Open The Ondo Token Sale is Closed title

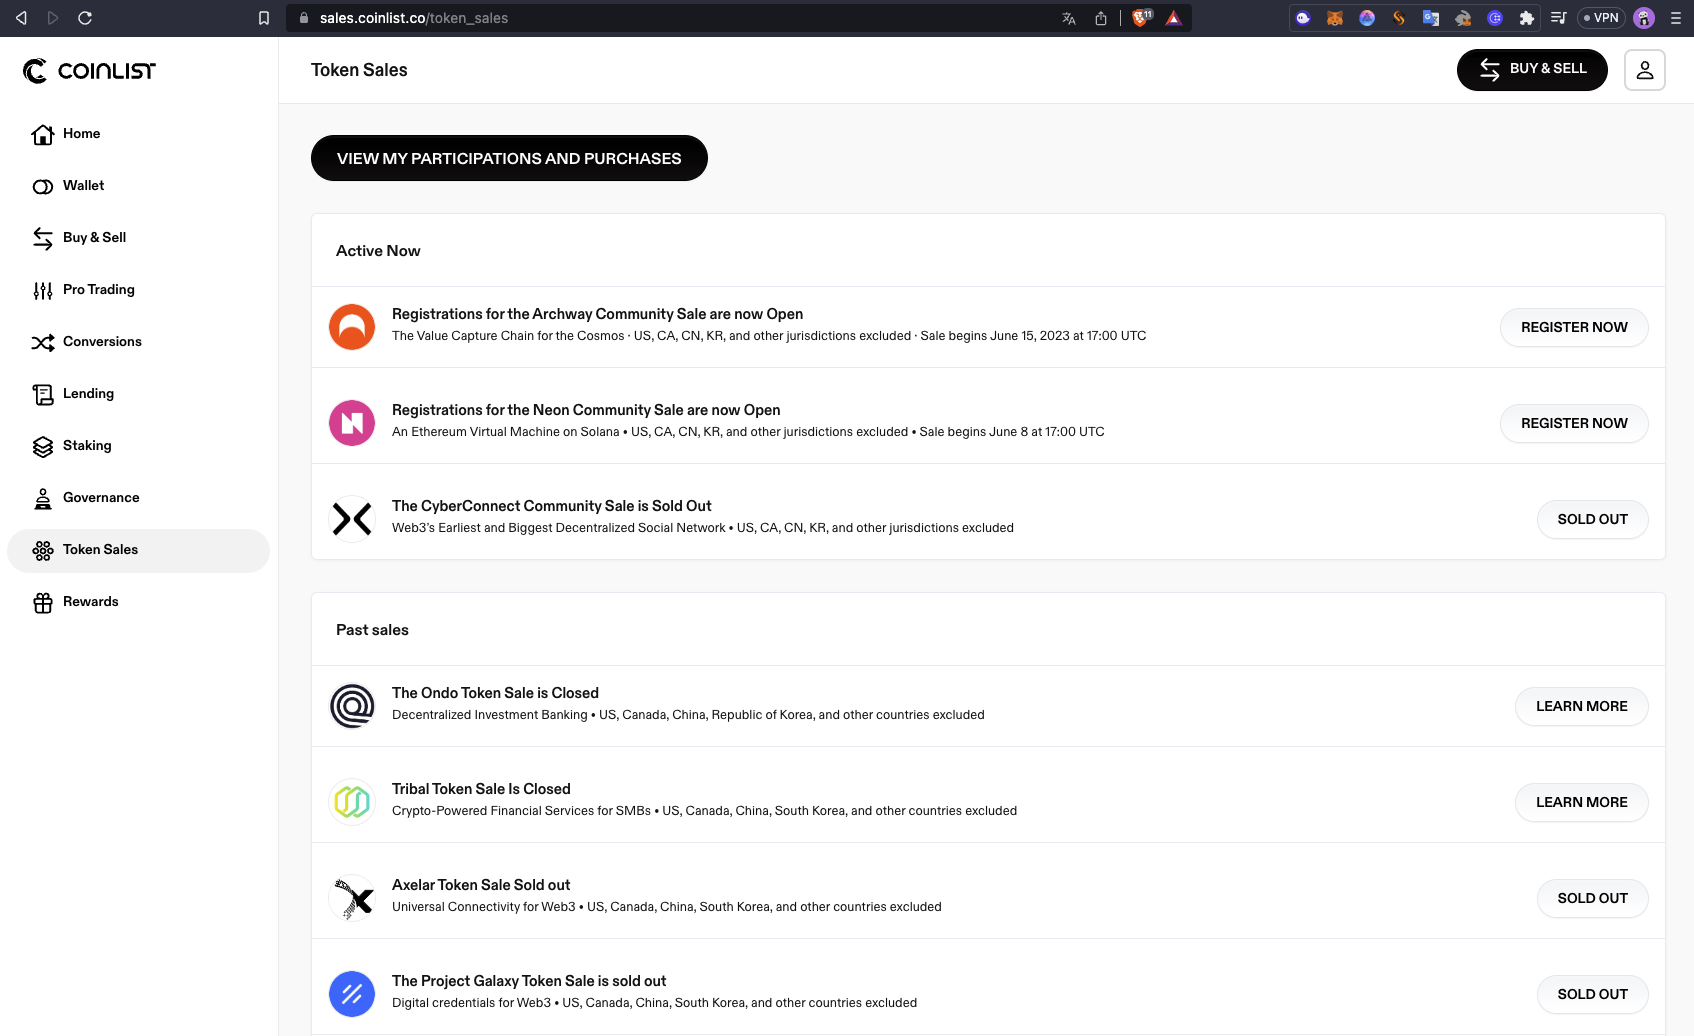pyautogui.click(x=495, y=693)
